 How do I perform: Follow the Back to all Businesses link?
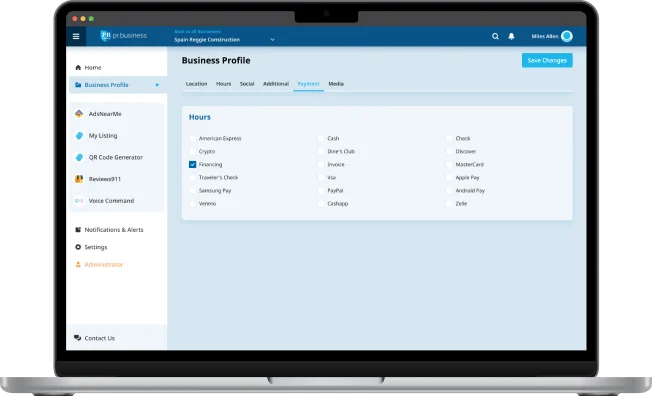click(x=198, y=32)
